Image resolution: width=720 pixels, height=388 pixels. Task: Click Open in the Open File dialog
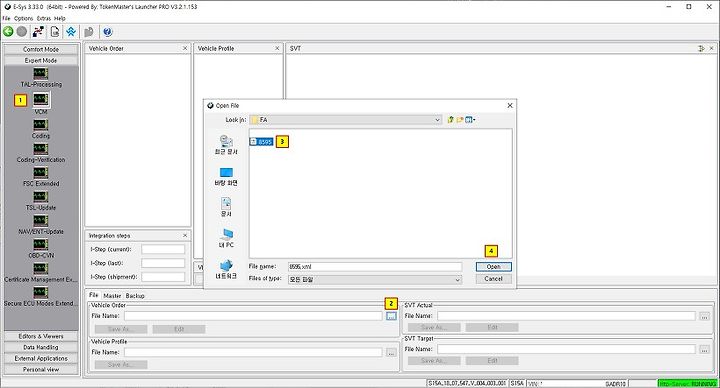[494, 267]
